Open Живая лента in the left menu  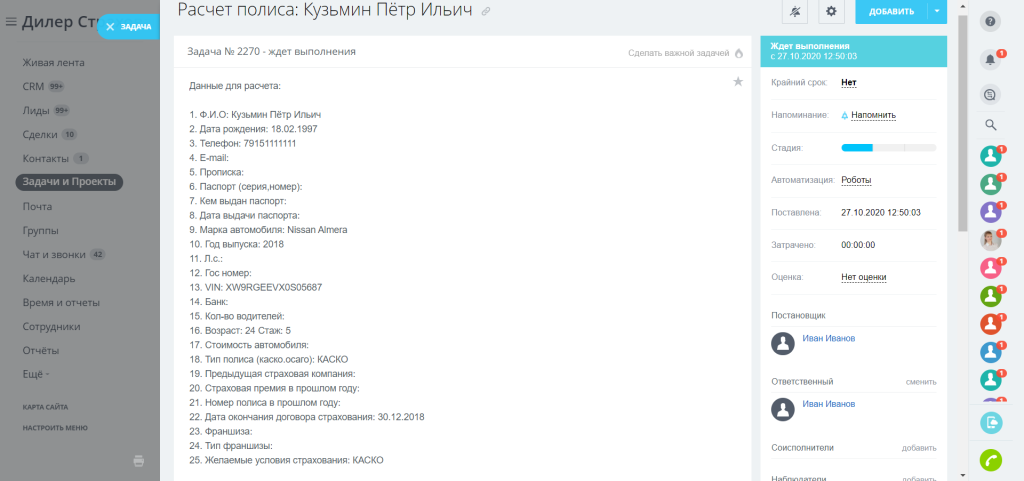(54, 63)
